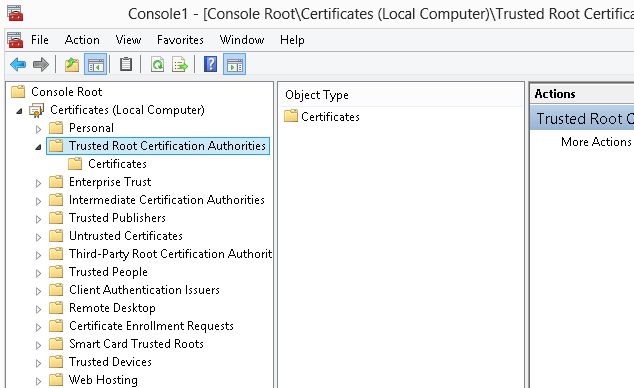Expand the Enterprise Trust node
The width and height of the screenshot is (634, 388).
pyautogui.click(x=38, y=183)
